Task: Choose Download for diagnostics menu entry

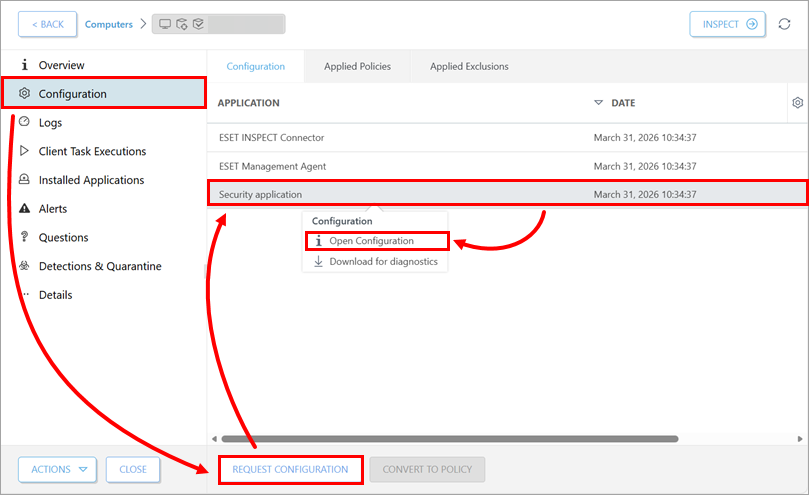Action: click(383, 262)
